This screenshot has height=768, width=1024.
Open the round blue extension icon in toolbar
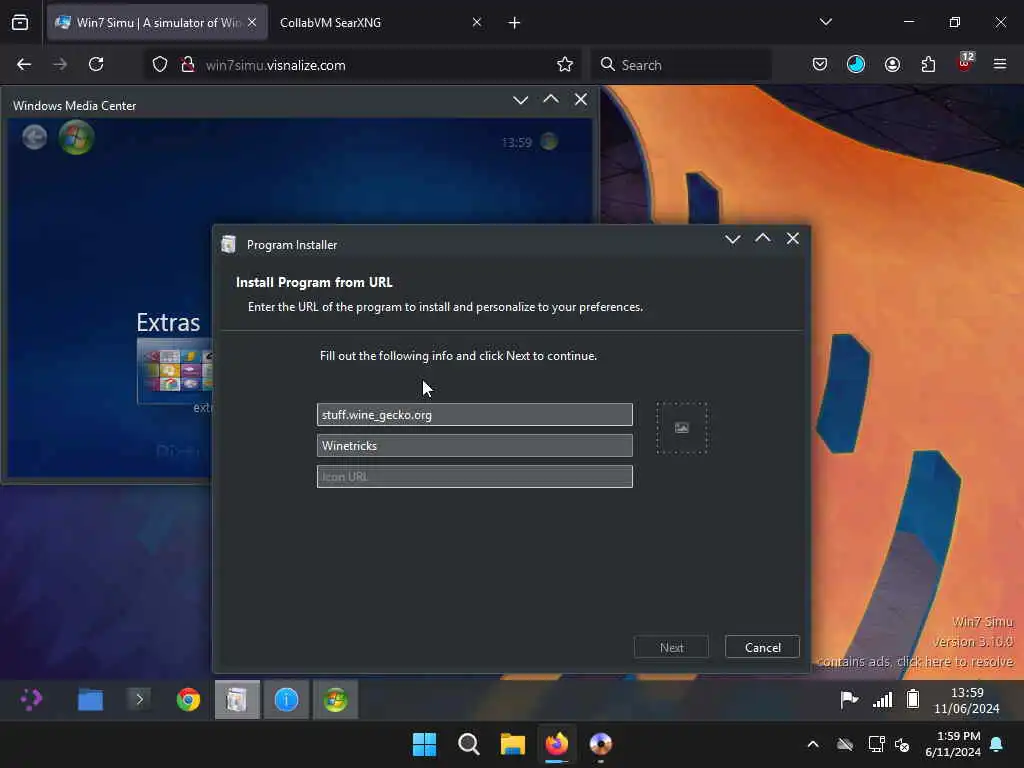pos(856,65)
